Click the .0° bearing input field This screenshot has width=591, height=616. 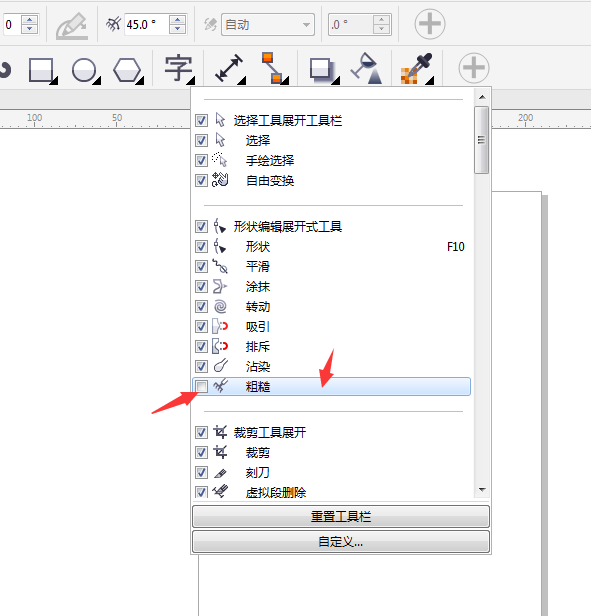(x=351, y=25)
